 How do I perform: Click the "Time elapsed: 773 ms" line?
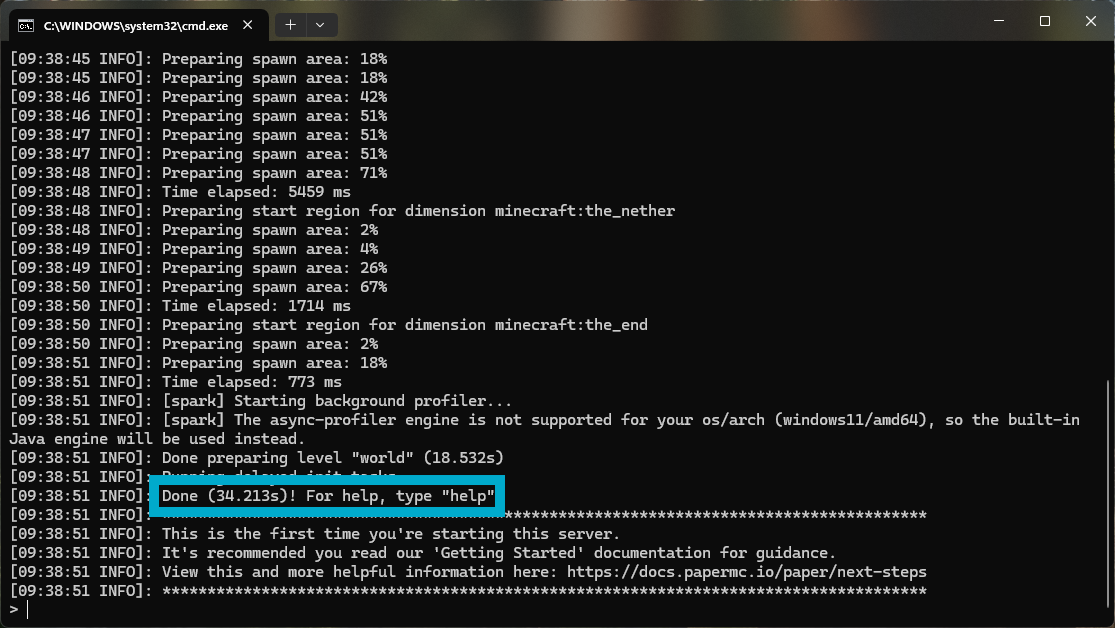tap(251, 382)
